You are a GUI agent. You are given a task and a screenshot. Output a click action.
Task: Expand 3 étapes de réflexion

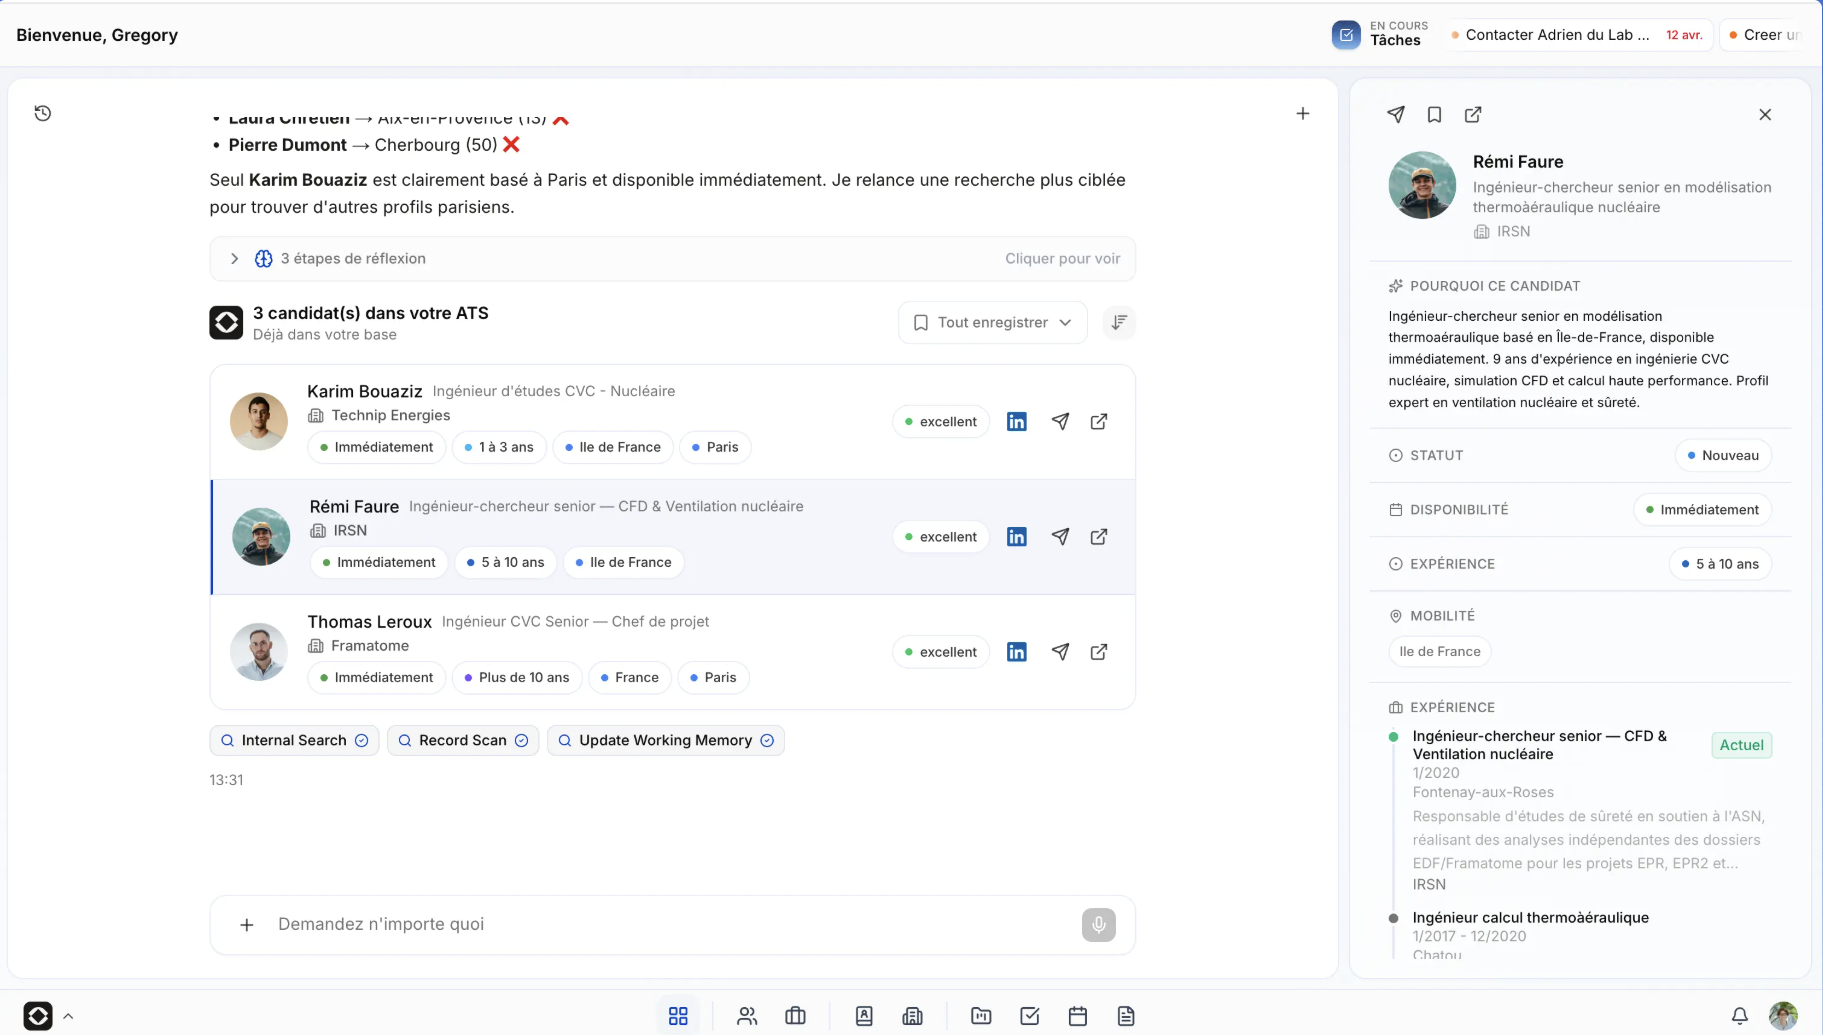[x=672, y=259]
